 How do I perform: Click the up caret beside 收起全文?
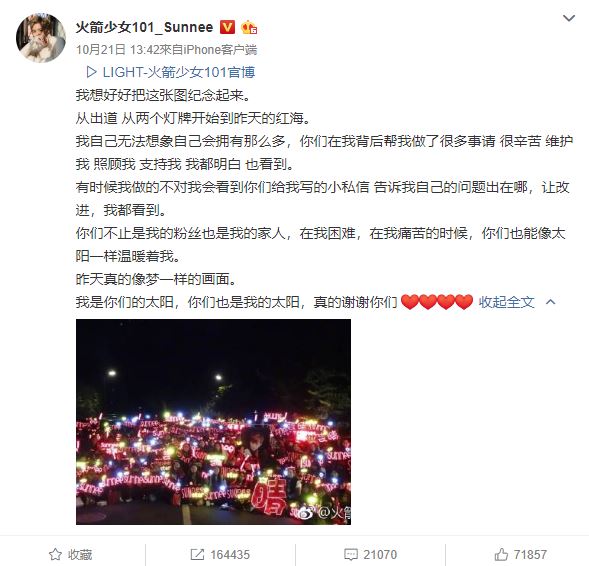(x=550, y=302)
